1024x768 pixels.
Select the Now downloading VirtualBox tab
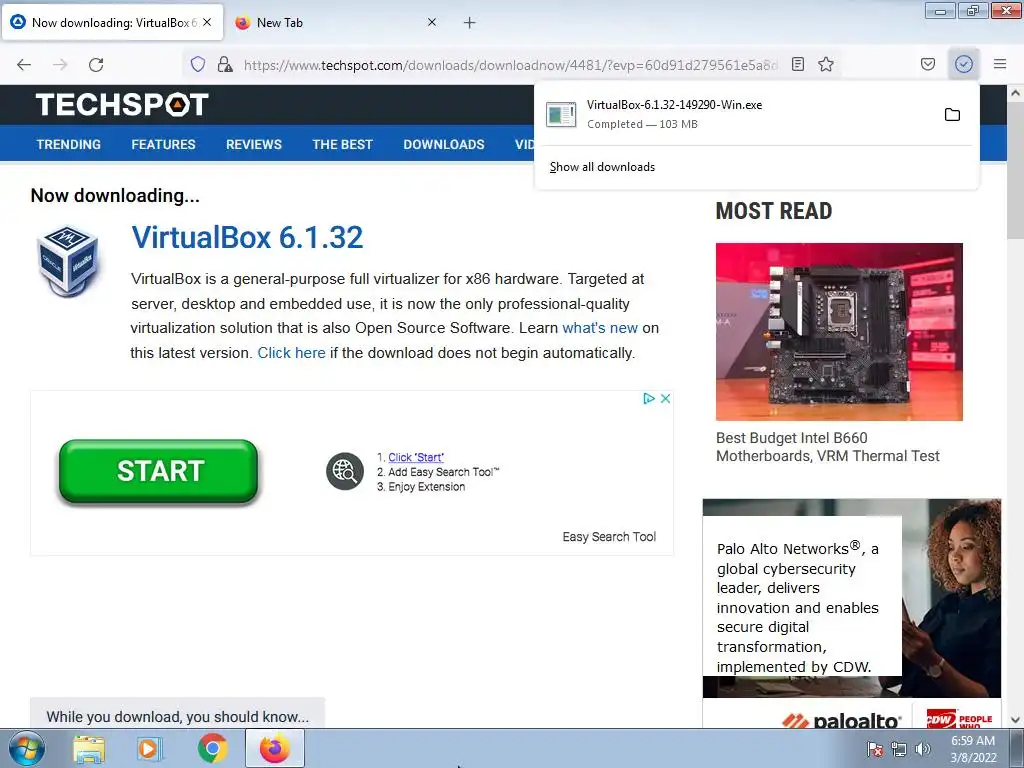113,23
